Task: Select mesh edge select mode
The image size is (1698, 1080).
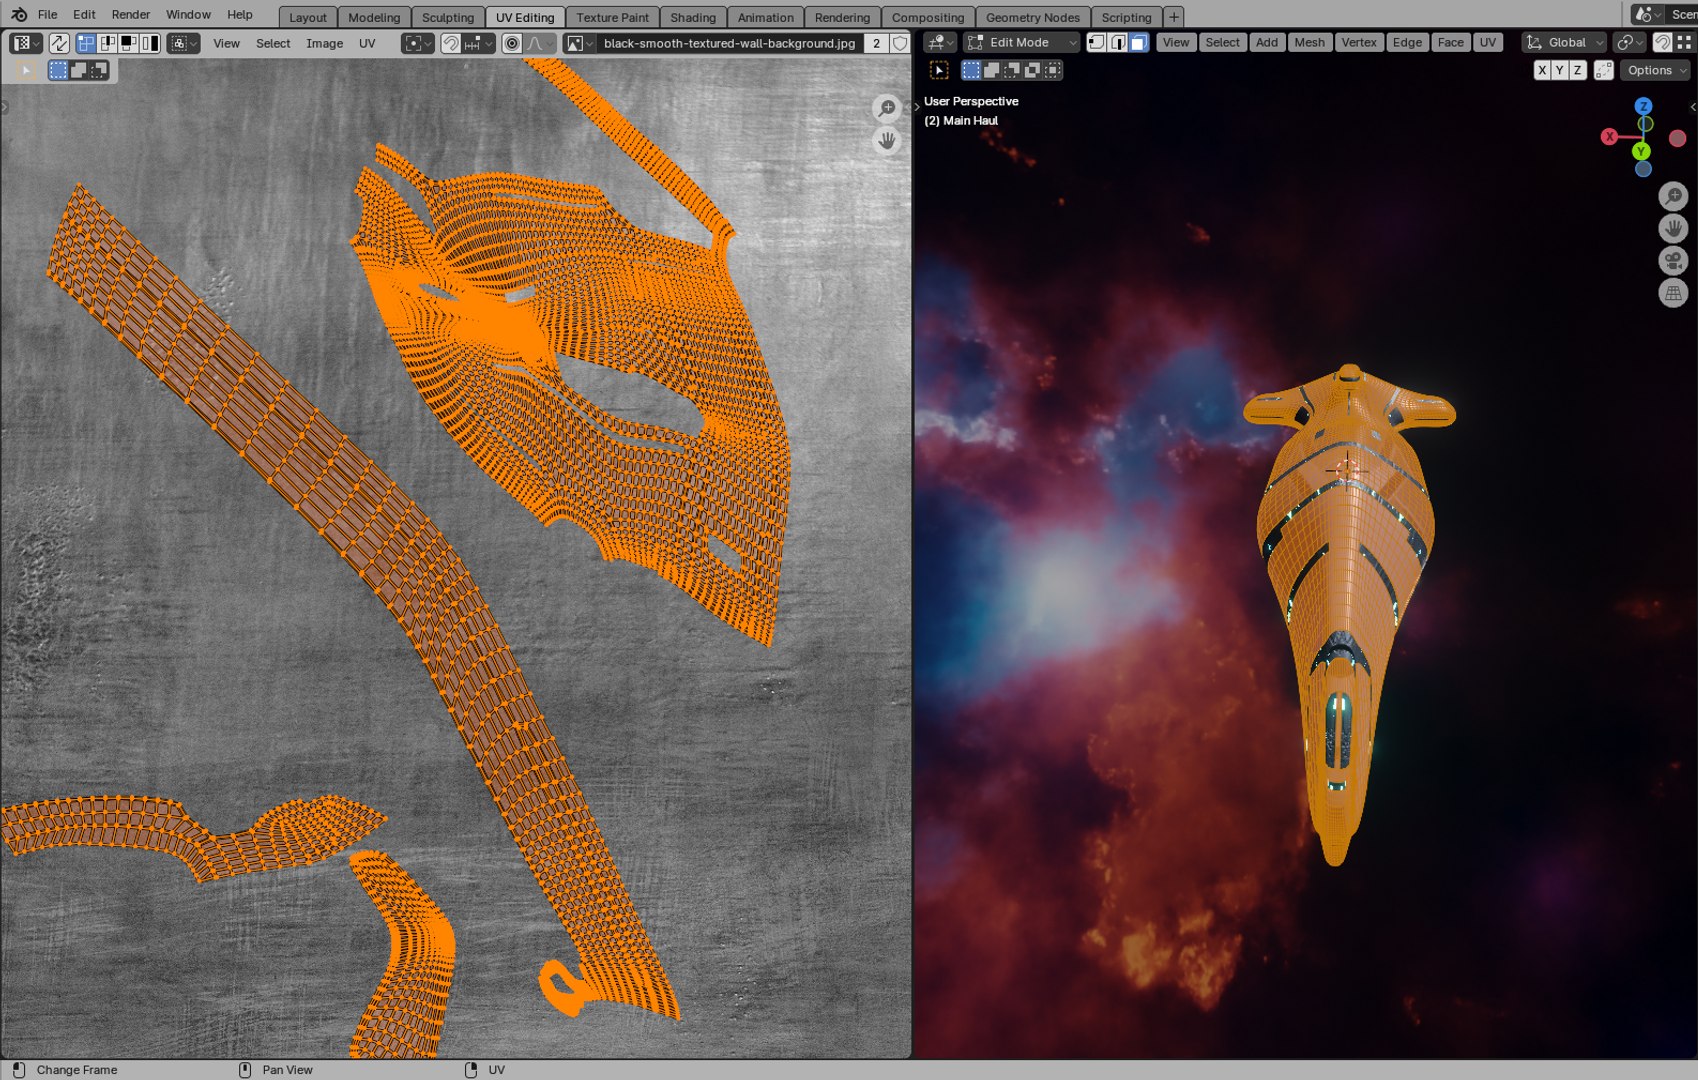Action: 1118,42
